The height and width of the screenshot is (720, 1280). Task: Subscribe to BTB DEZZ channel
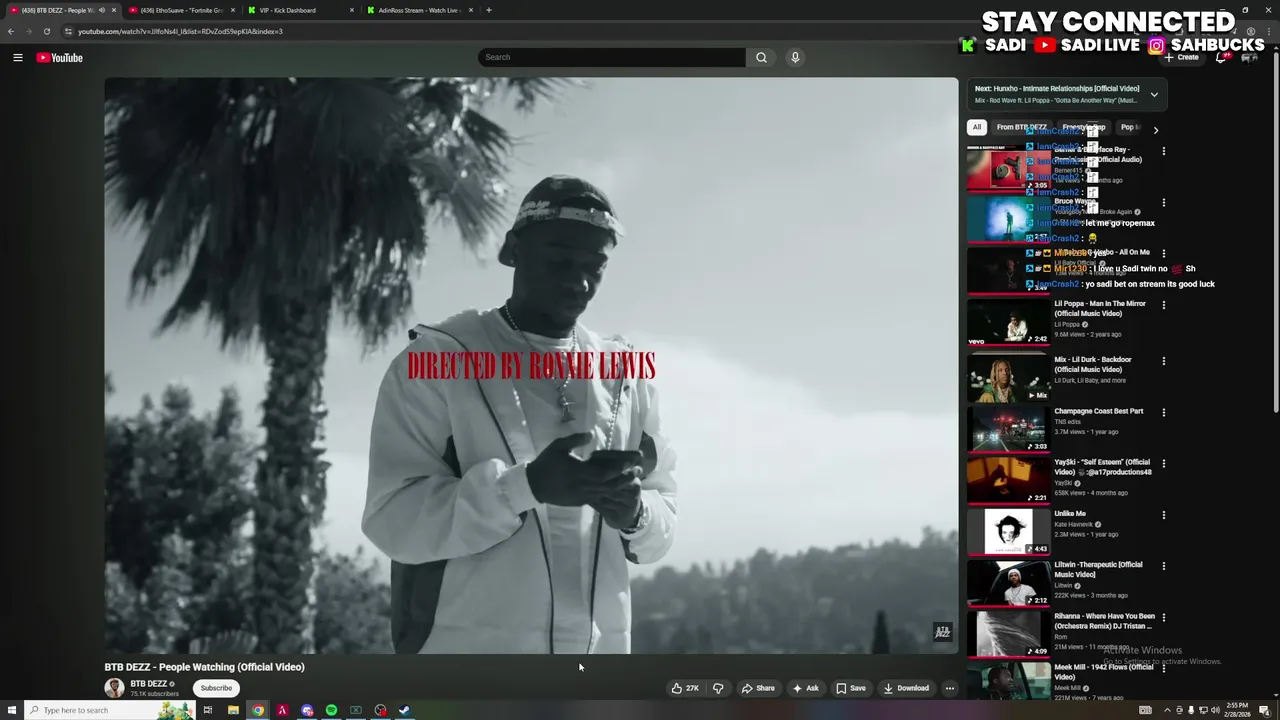pos(216,688)
